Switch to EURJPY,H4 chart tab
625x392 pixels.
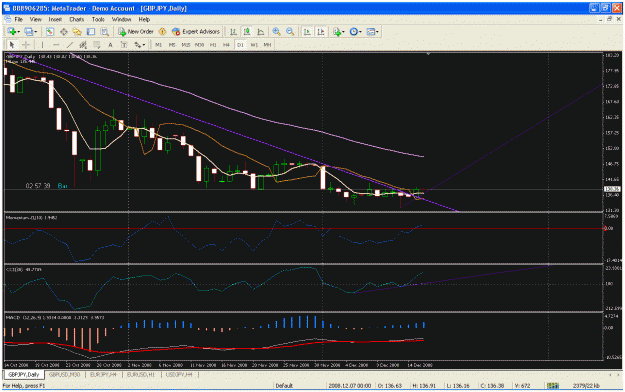(x=103, y=374)
